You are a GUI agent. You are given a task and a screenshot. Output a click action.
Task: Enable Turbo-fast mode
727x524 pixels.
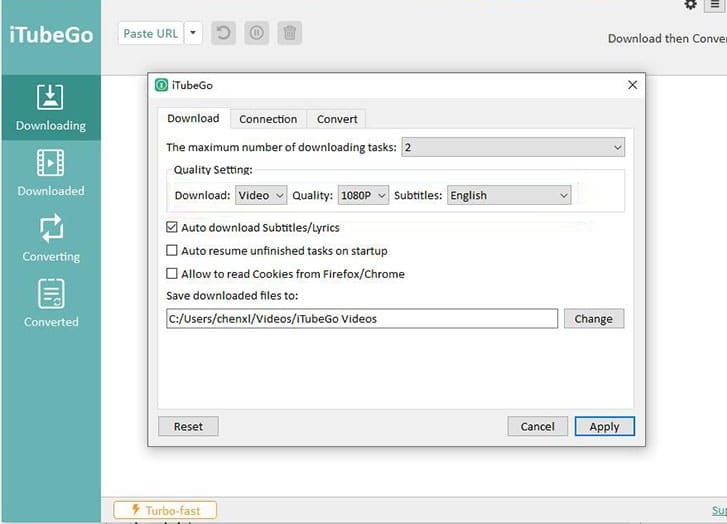165,510
